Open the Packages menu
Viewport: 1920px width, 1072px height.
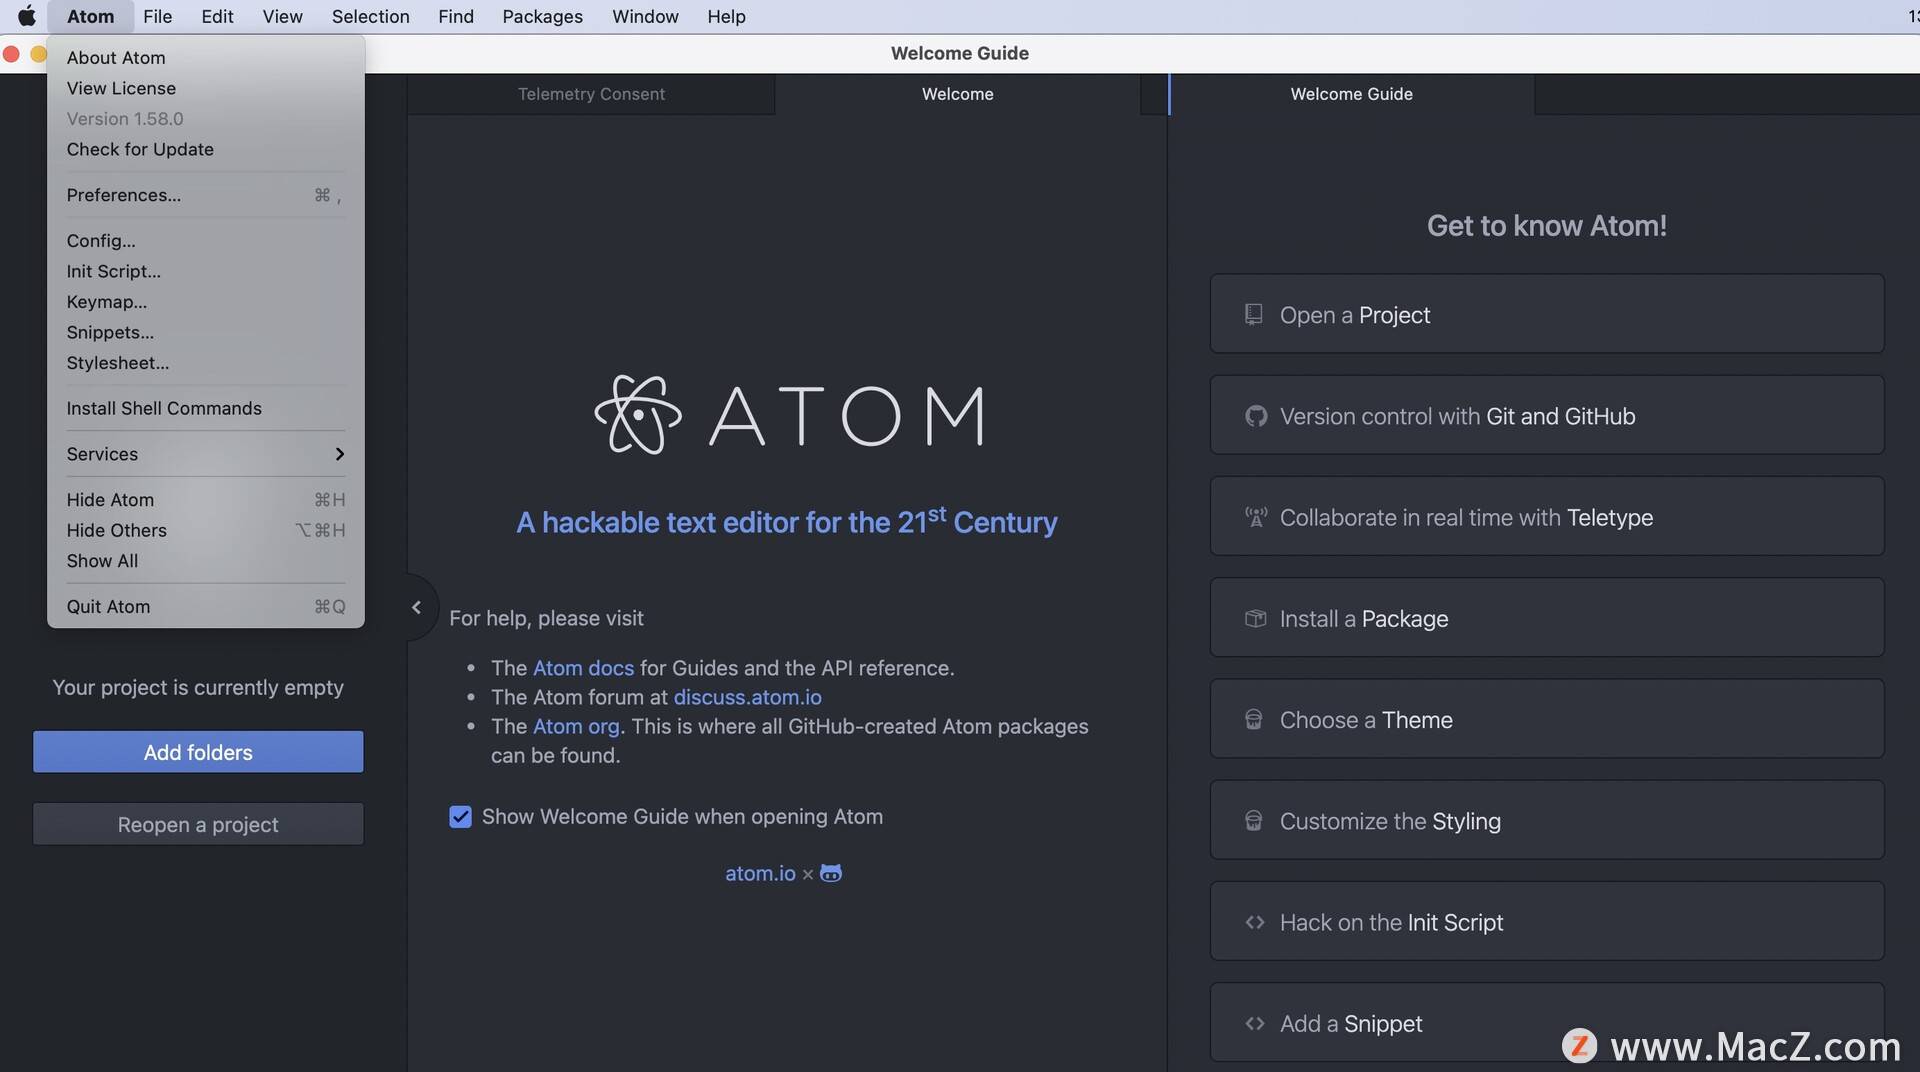click(x=542, y=16)
